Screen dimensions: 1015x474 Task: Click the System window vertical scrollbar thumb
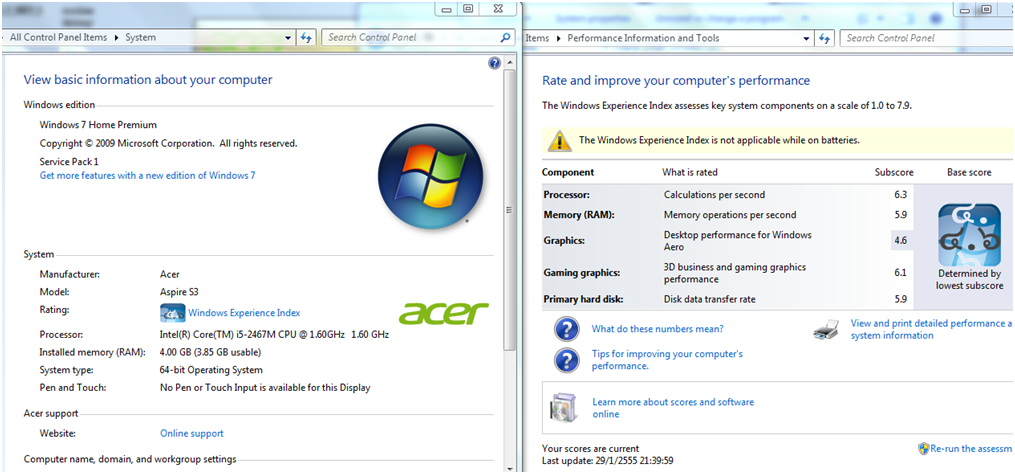coord(509,210)
